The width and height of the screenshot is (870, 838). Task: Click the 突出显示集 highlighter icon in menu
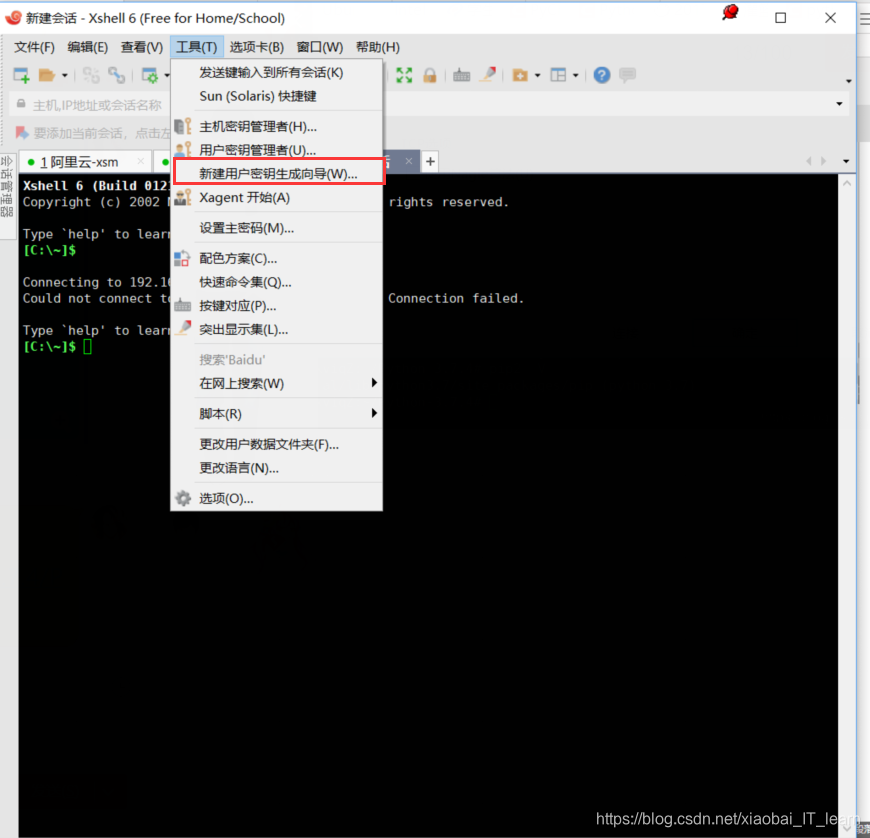coord(183,329)
